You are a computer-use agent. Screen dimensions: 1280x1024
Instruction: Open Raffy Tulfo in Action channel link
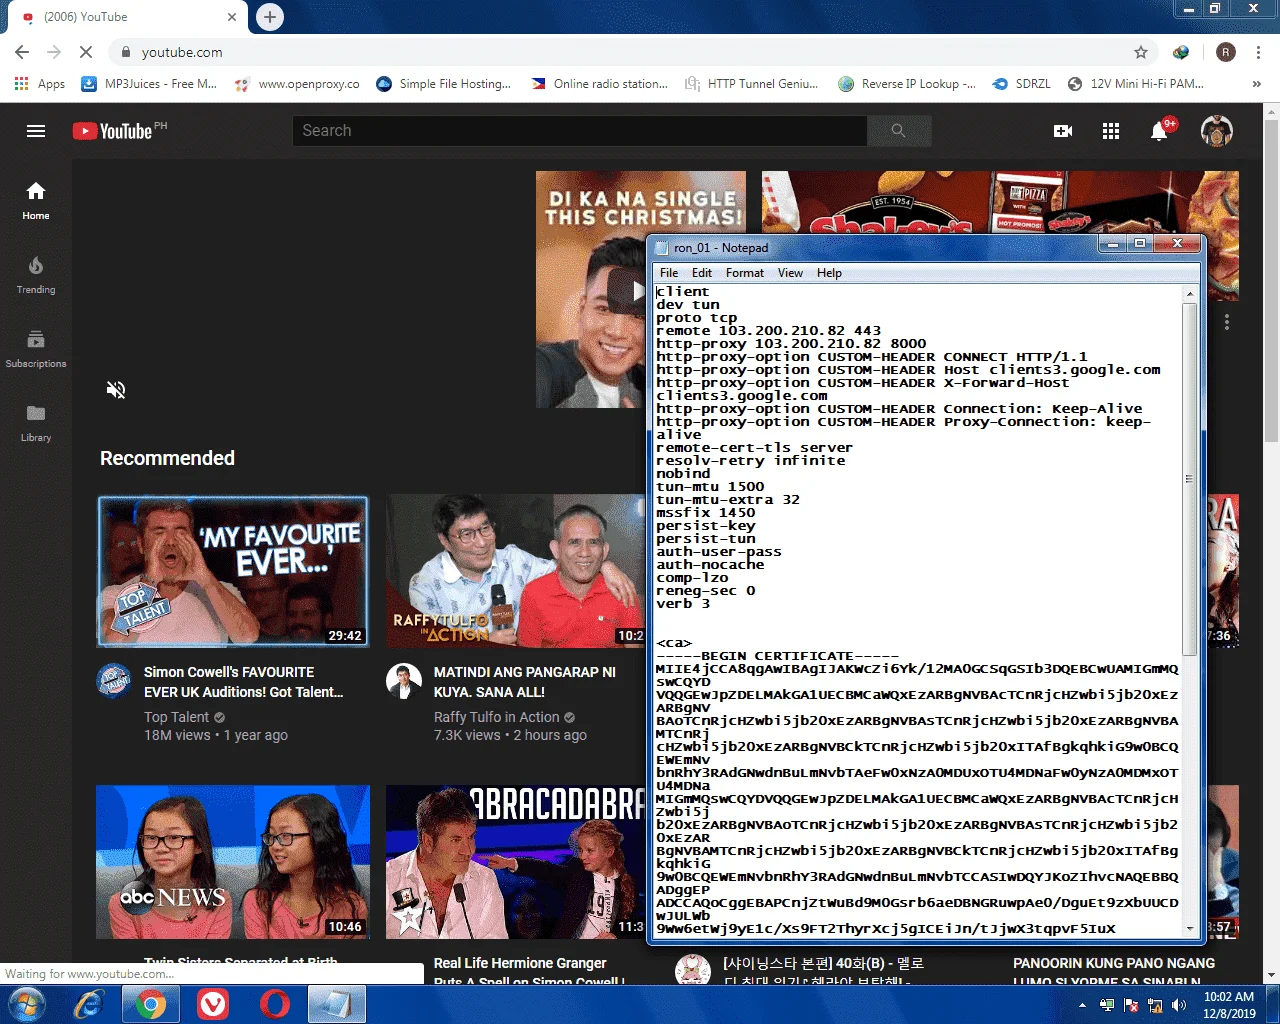pyautogui.click(x=497, y=717)
